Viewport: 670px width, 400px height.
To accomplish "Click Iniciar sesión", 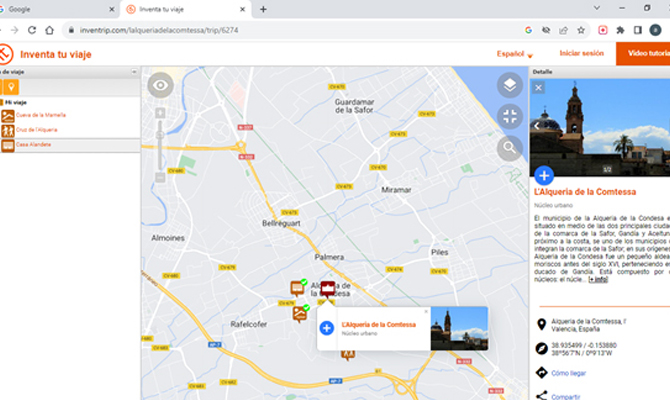I will pyautogui.click(x=582, y=53).
